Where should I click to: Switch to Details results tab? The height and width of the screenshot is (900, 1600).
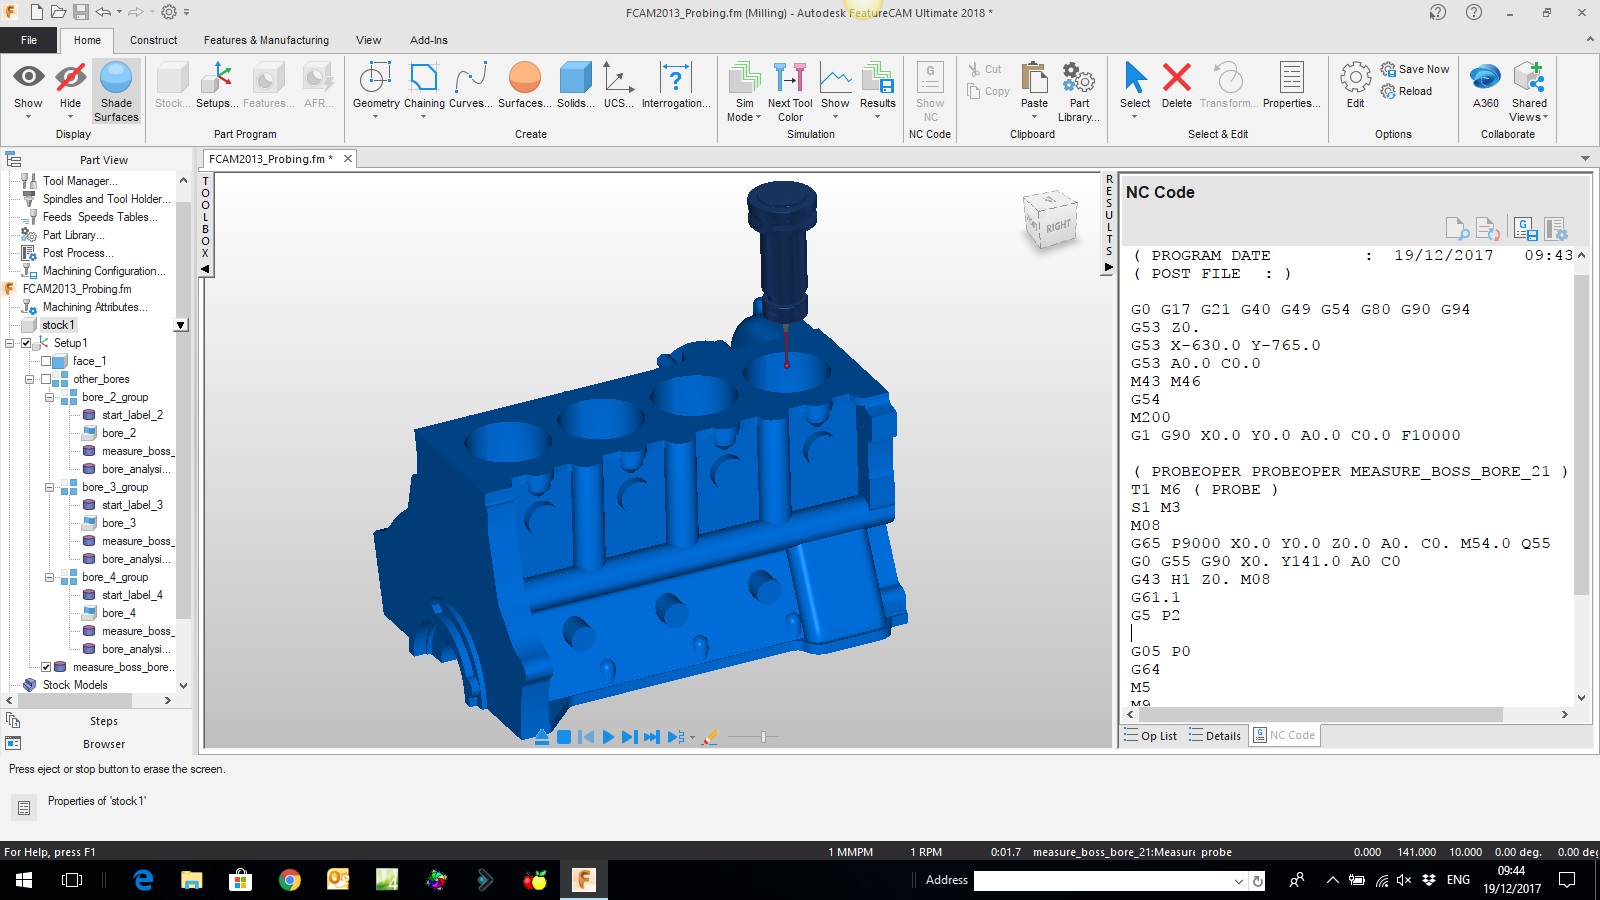1215,736
